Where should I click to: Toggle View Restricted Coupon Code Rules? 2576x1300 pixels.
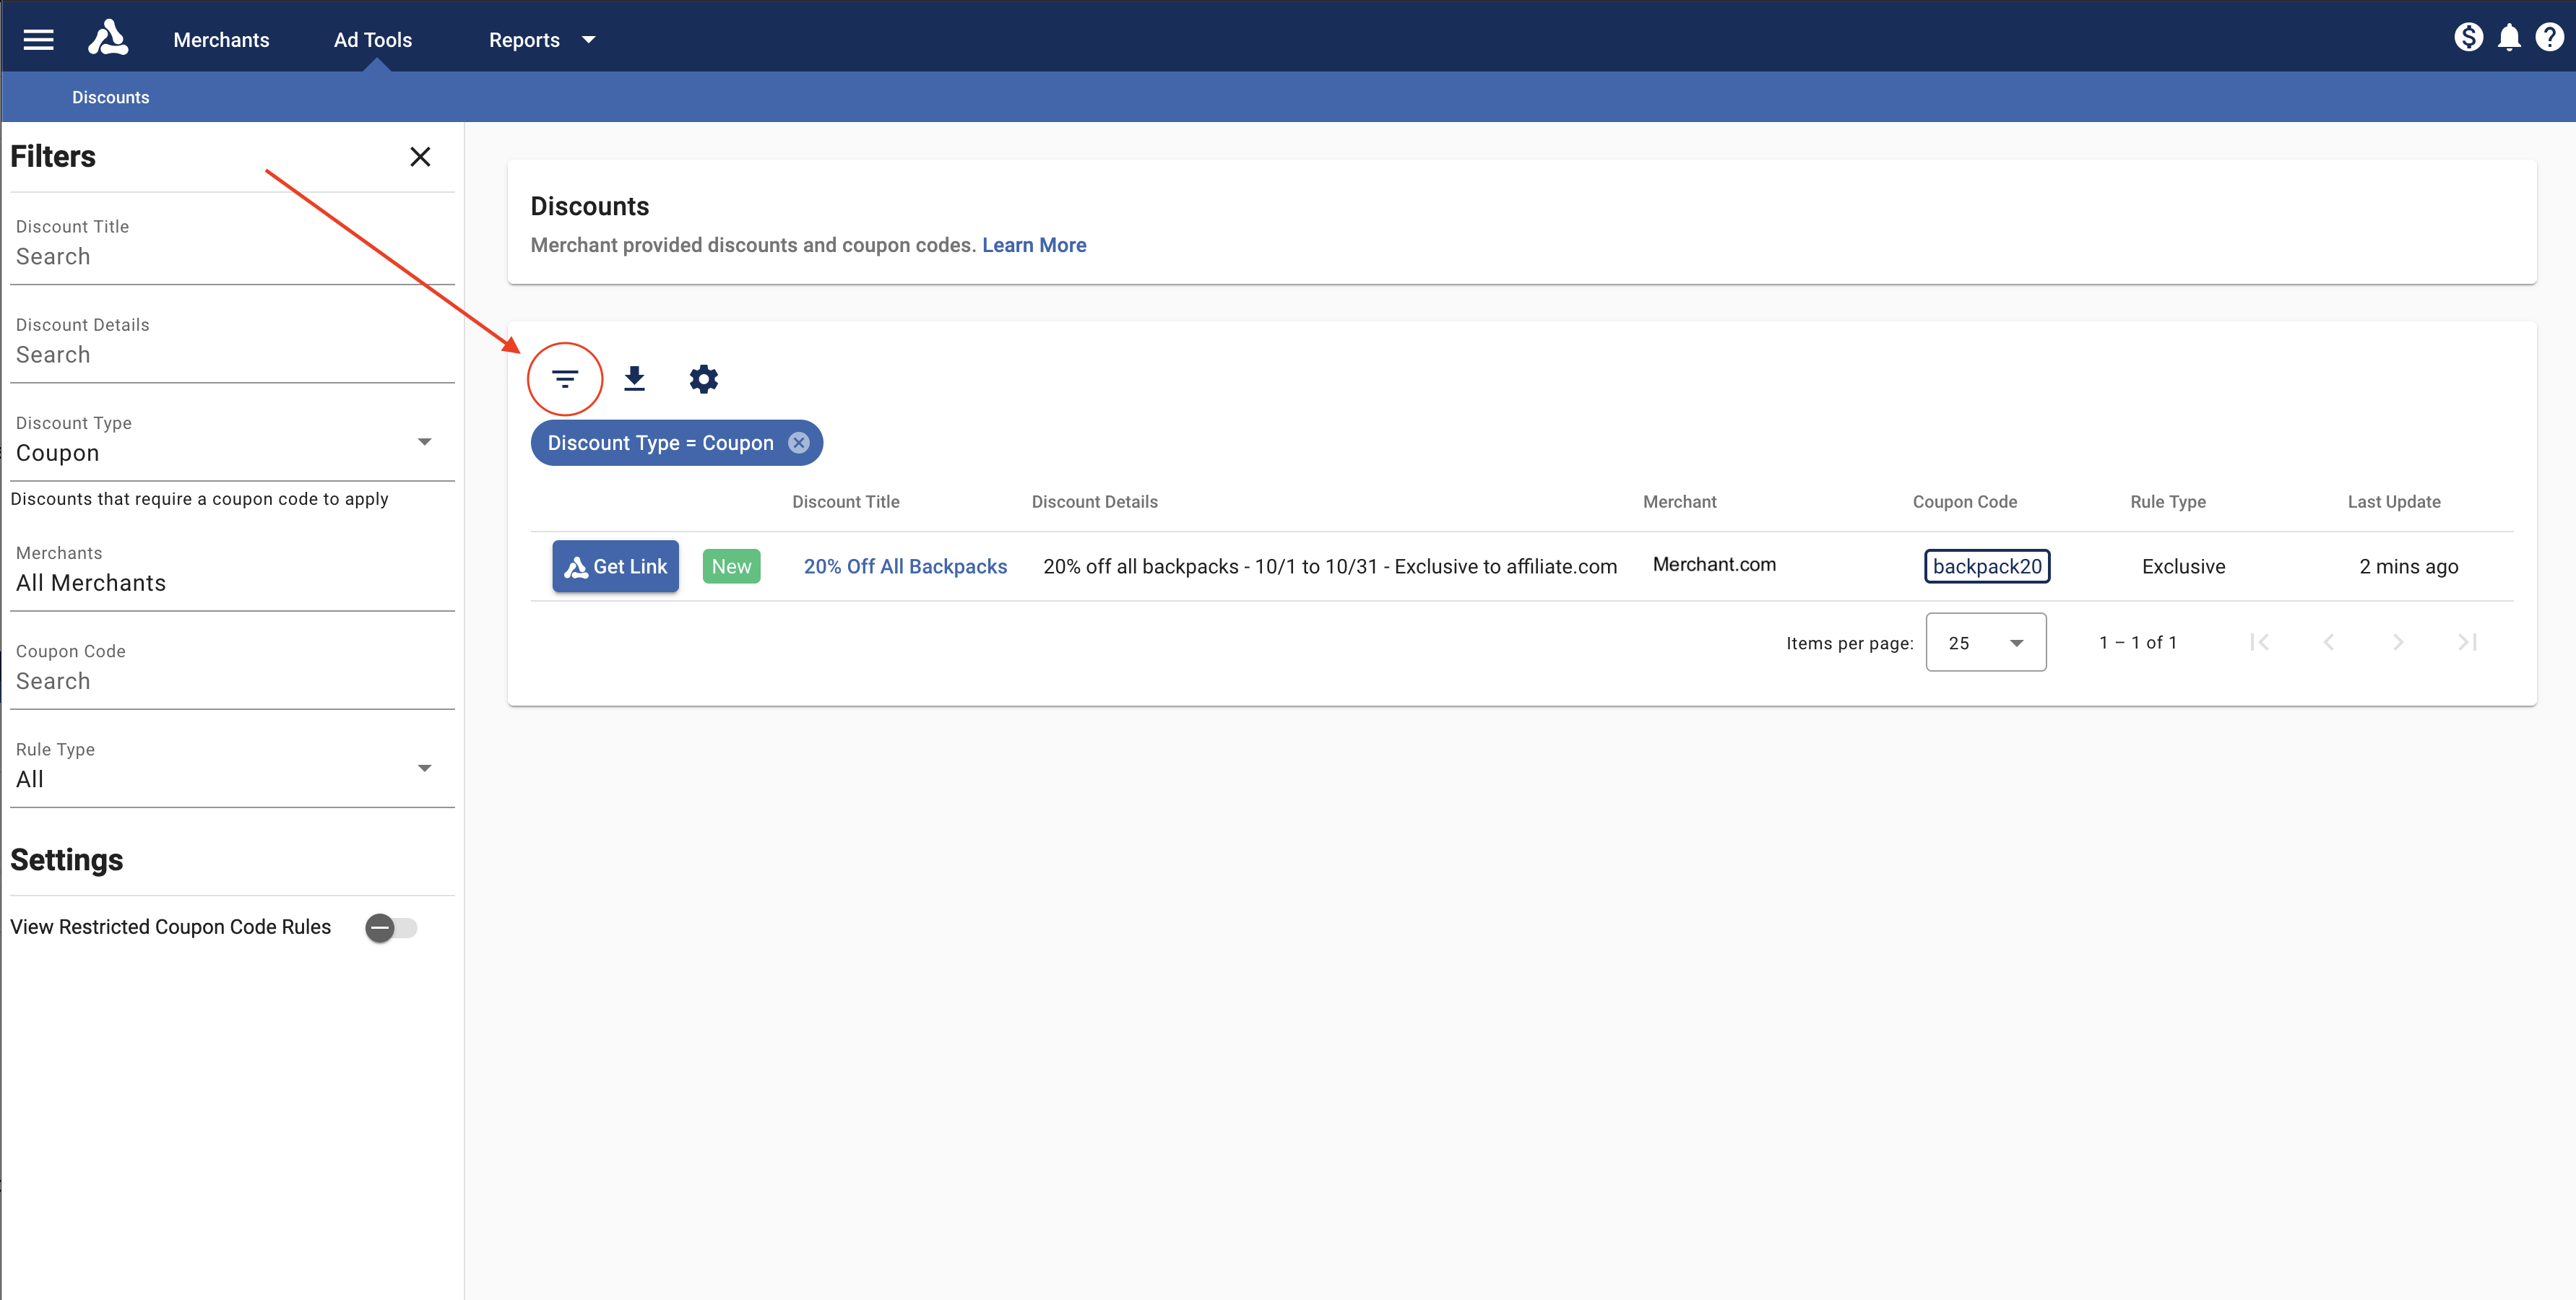390,928
